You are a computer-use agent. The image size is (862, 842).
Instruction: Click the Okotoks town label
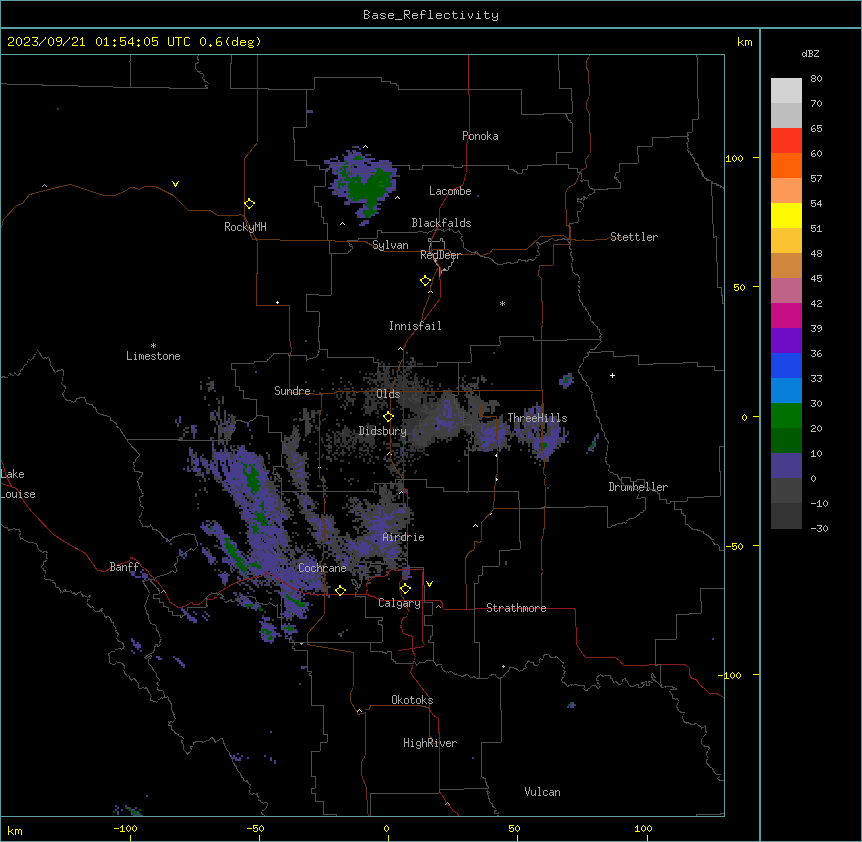tap(412, 700)
